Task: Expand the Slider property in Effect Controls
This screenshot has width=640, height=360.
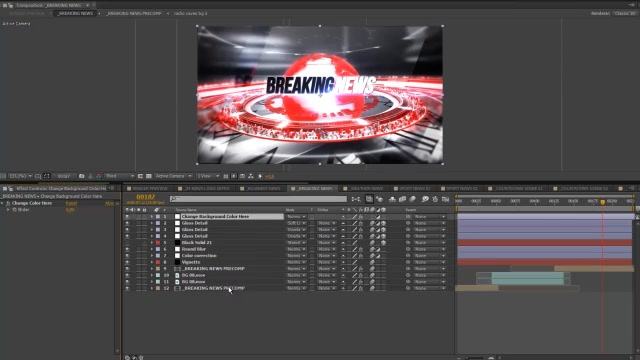Action: coord(8,209)
